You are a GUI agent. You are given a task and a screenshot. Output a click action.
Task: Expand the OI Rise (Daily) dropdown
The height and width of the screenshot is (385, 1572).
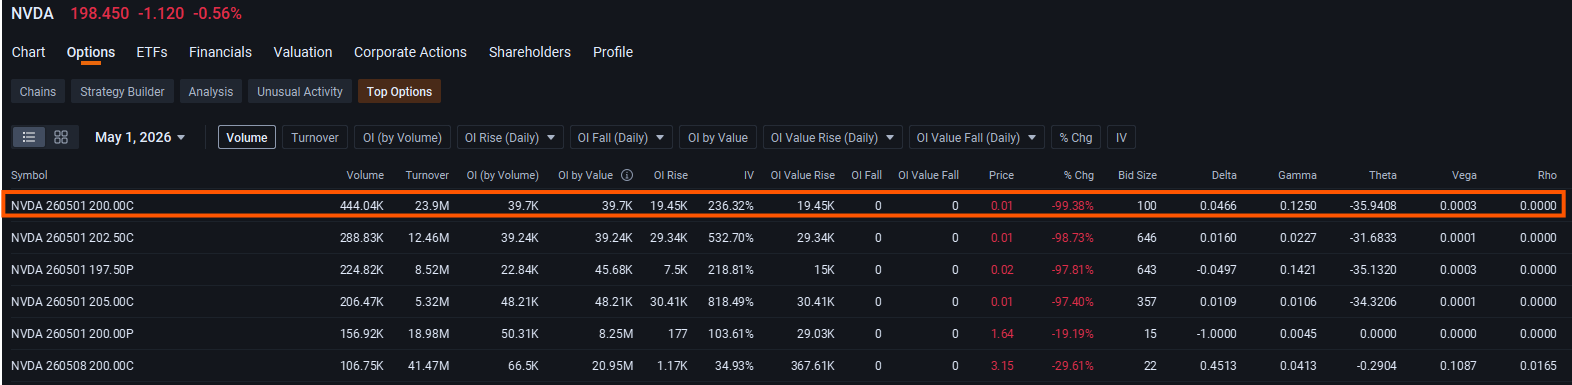510,137
